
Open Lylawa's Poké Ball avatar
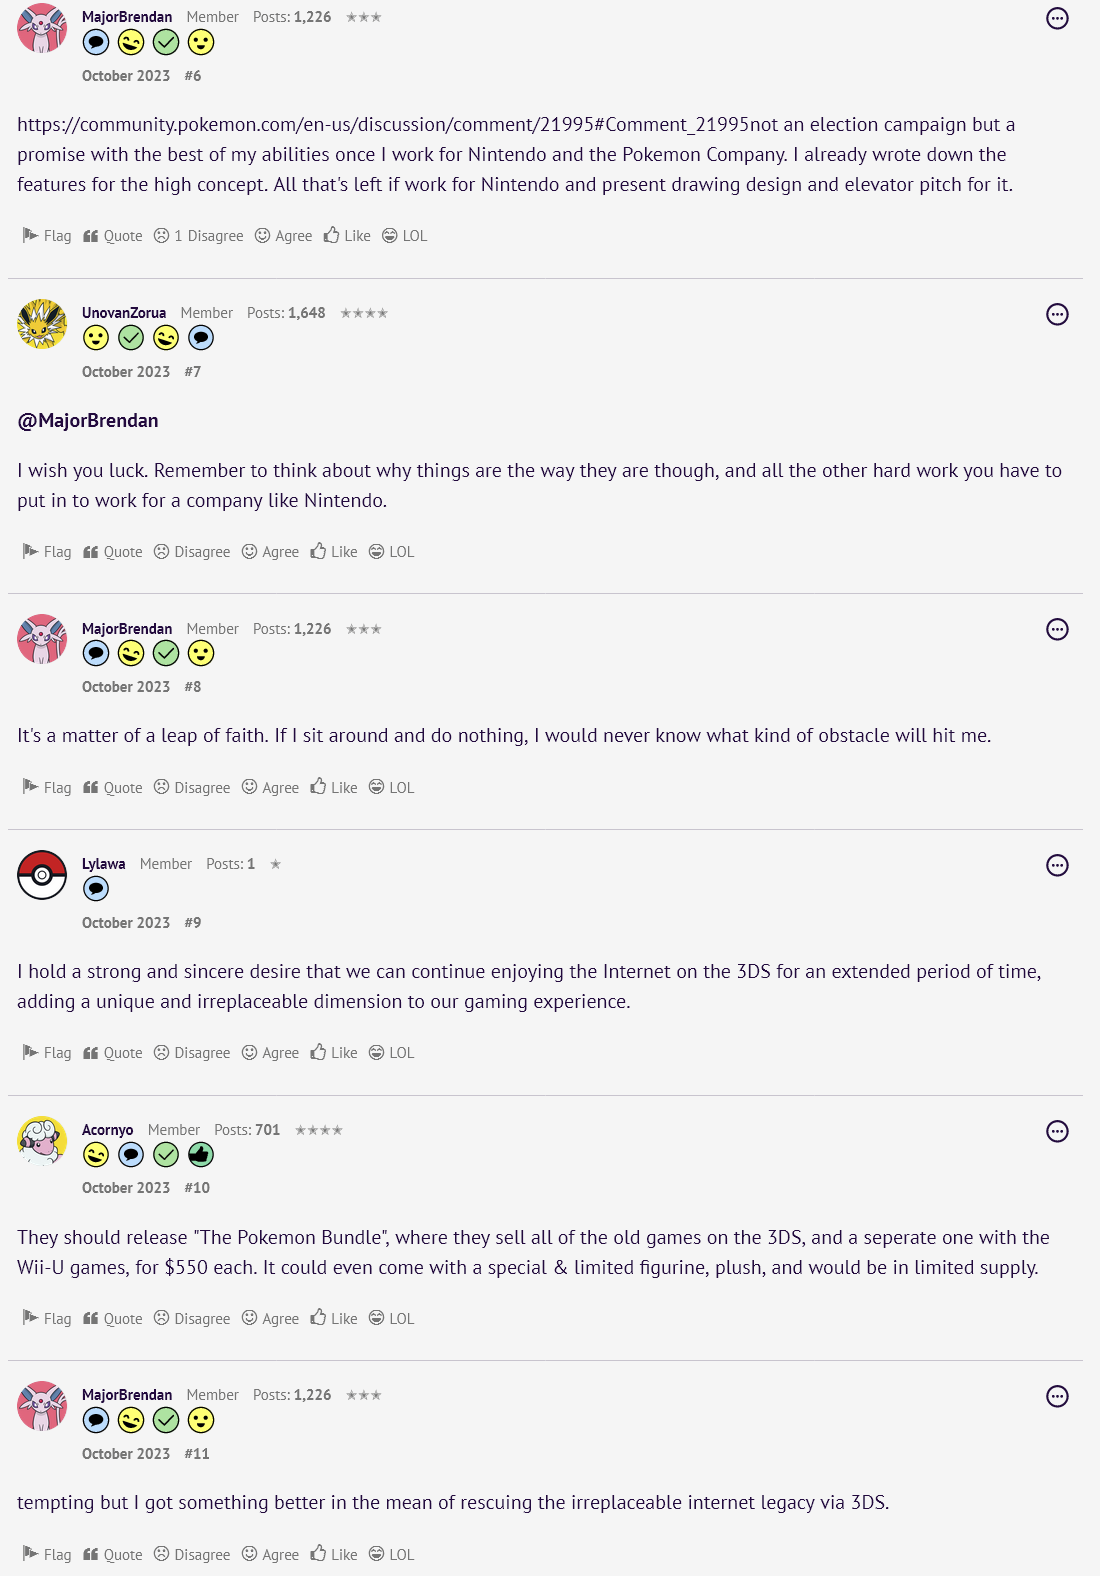42,875
